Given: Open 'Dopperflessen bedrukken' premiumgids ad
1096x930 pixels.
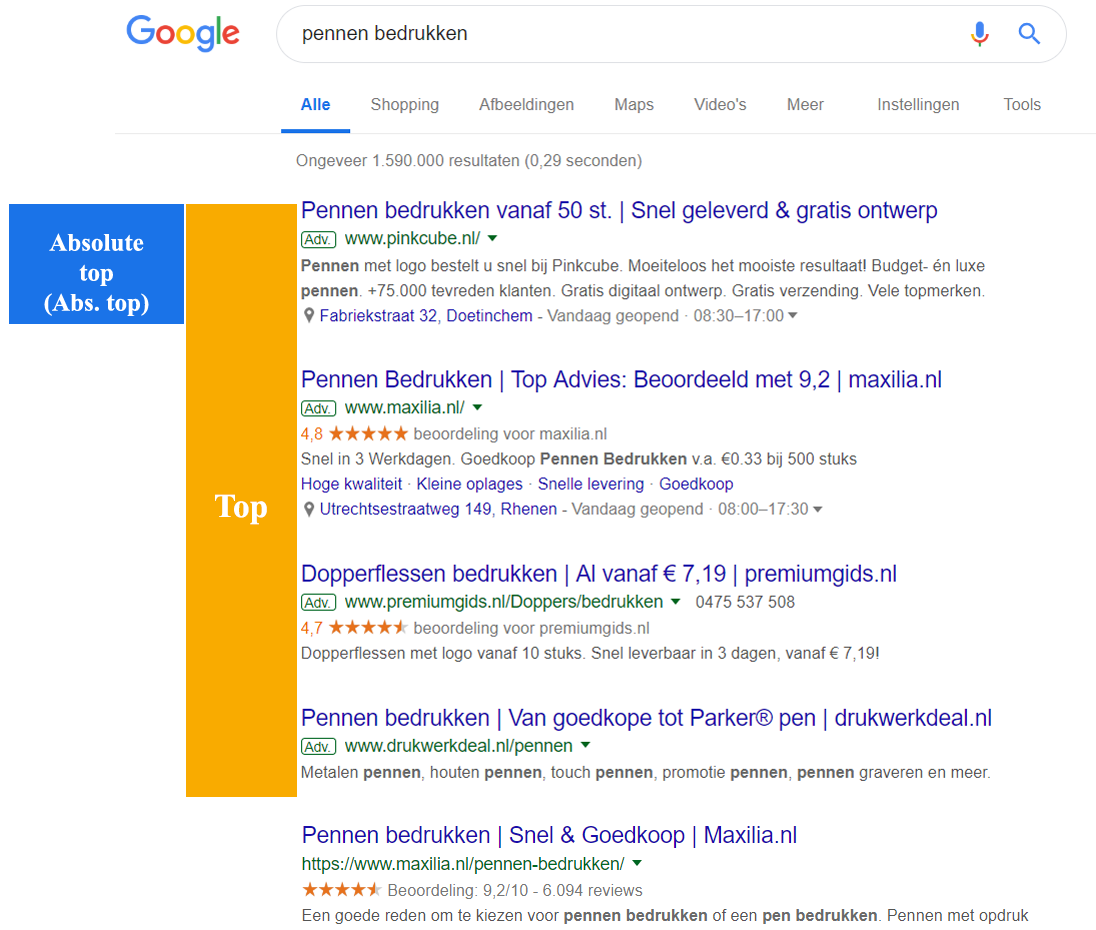Looking at the screenshot, I should pos(598,574).
